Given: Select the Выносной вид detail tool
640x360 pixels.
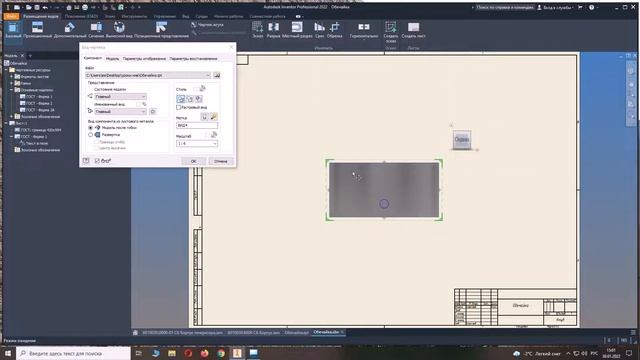Looking at the screenshot, I should (x=119, y=30).
